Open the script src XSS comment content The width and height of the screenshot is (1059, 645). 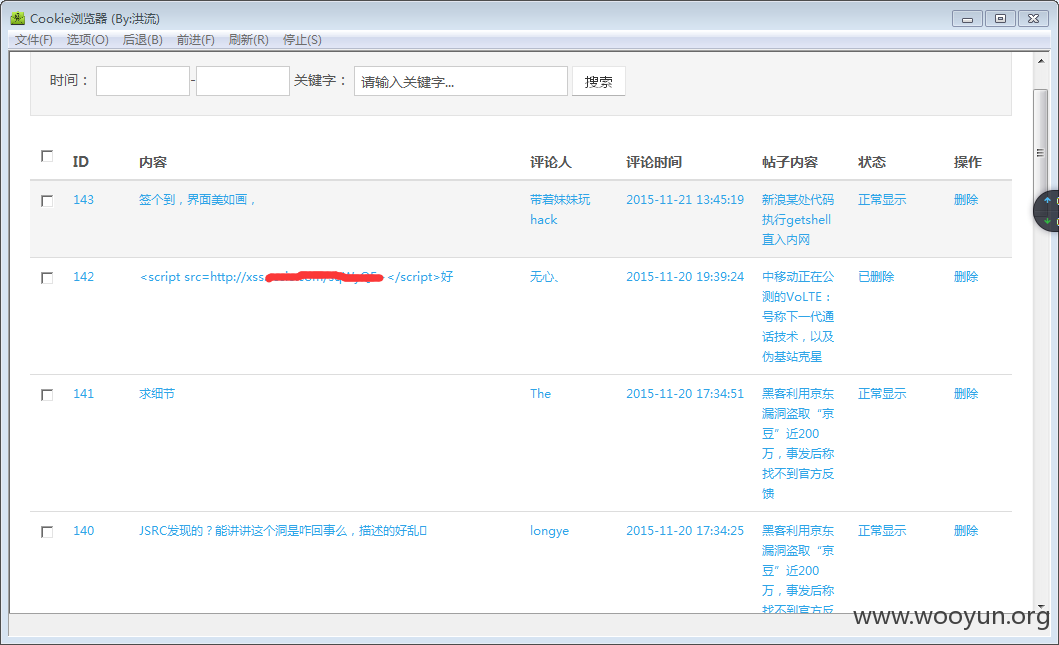296,276
